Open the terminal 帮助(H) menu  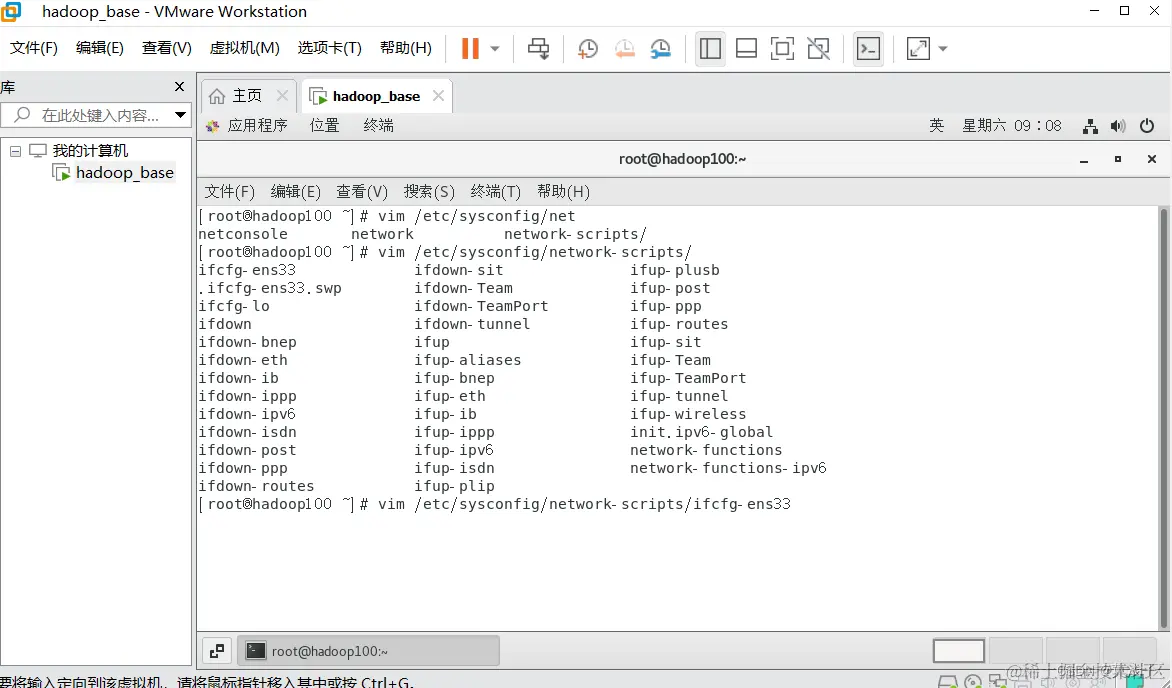pyautogui.click(x=564, y=192)
